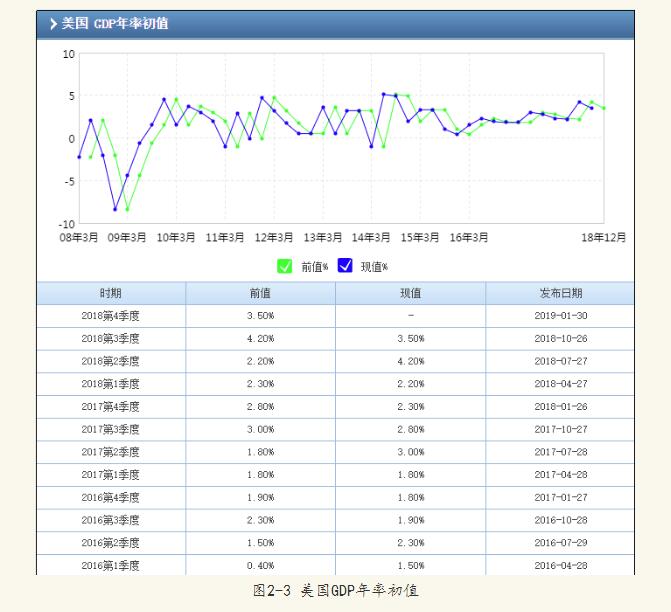Click the 15年3月 axis label

tap(420, 237)
